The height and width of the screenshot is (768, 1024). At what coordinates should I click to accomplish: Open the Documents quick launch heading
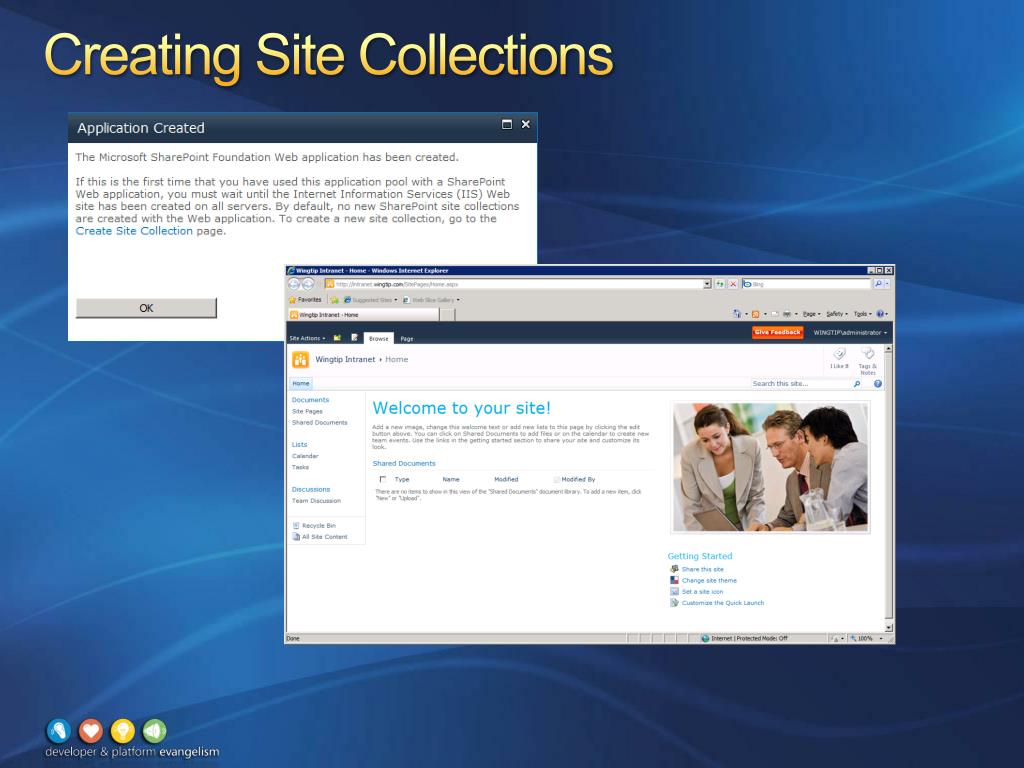point(310,400)
